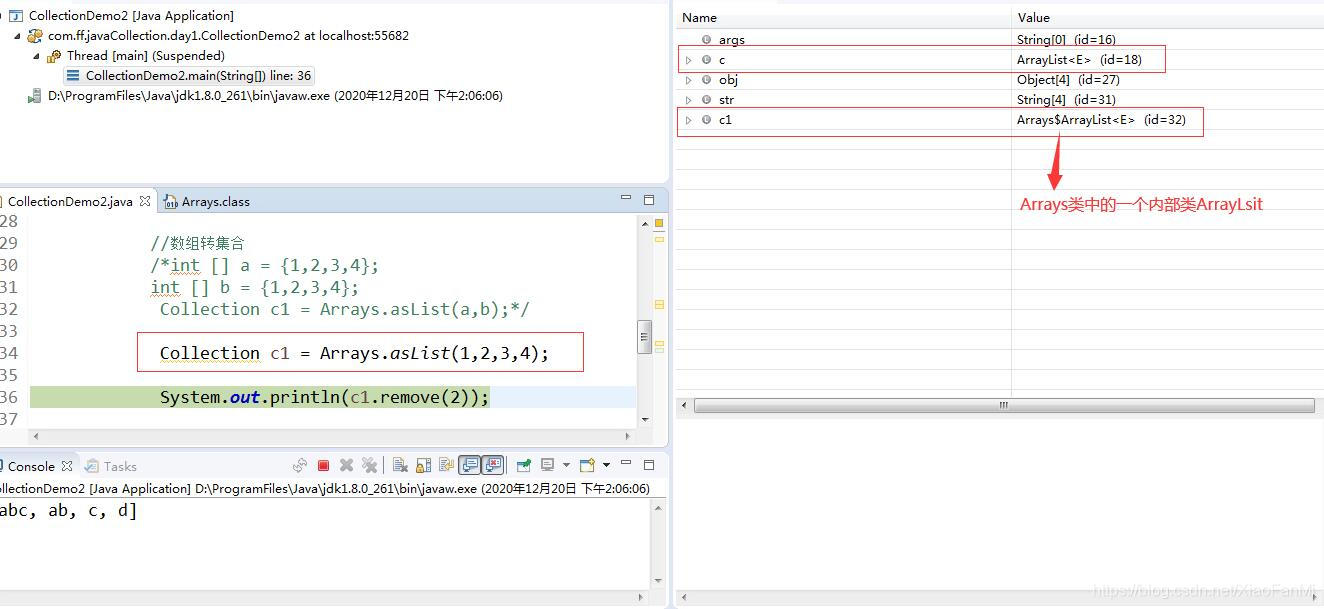The height and width of the screenshot is (609, 1324).
Task: Click the console output text "abc, ab, c, d]"
Action: pyautogui.click(x=68, y=511)
